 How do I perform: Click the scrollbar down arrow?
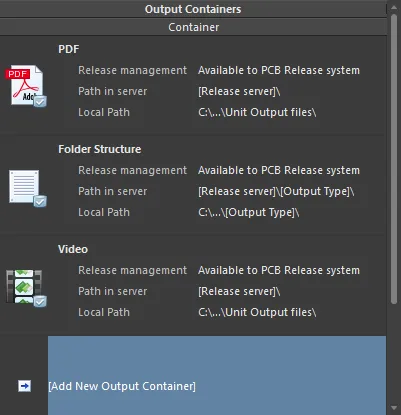(394, 408)
